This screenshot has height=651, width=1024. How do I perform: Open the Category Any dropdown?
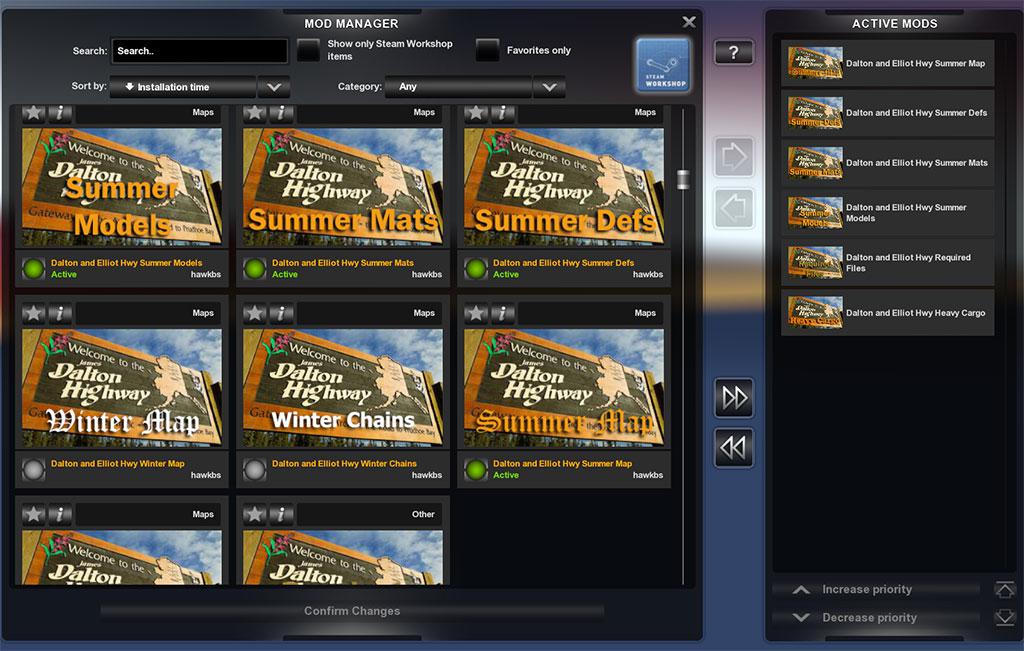coord(458,87)
